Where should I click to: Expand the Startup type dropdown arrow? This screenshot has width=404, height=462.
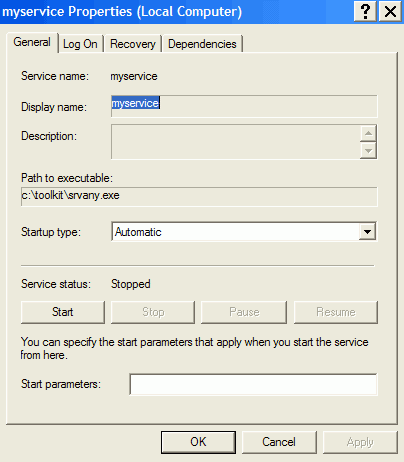click(367, 232)
